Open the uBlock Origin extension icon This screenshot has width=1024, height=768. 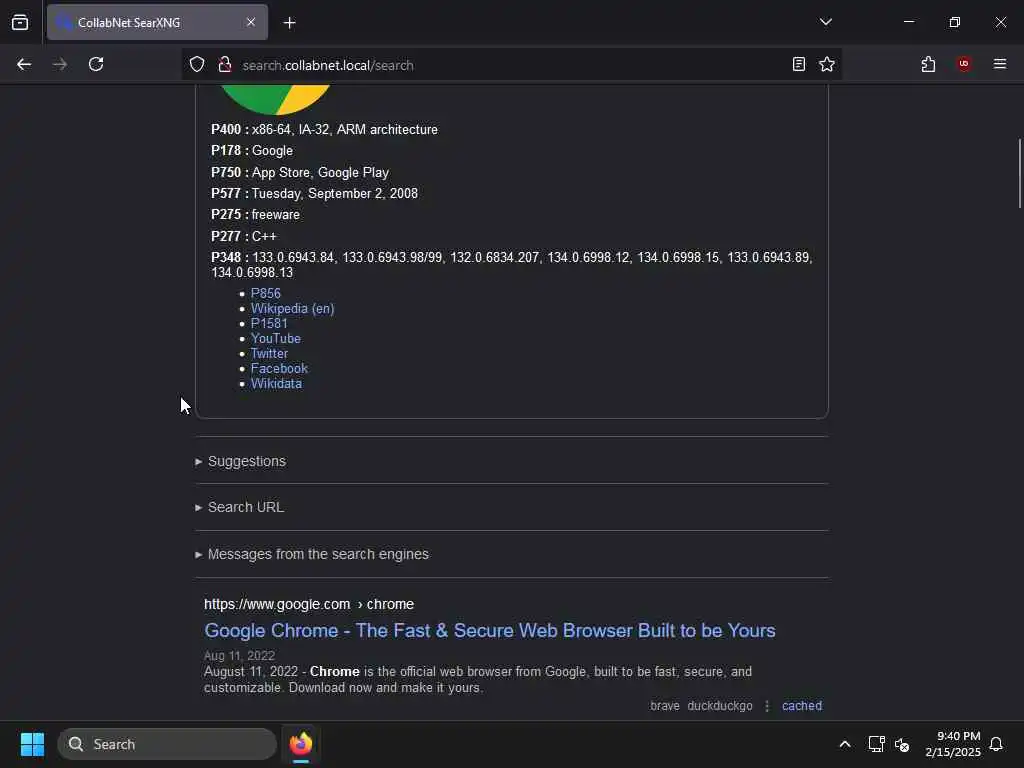tap(964, 64)
